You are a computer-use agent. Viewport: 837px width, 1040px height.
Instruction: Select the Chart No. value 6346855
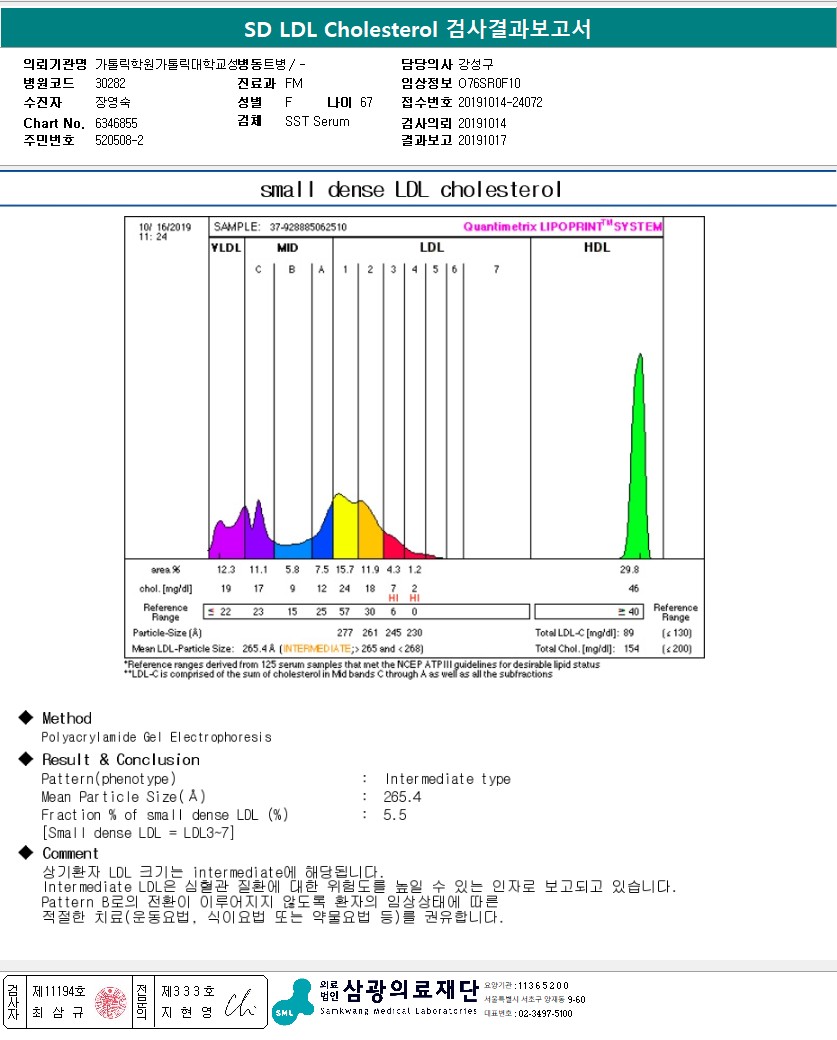point(116,122)
